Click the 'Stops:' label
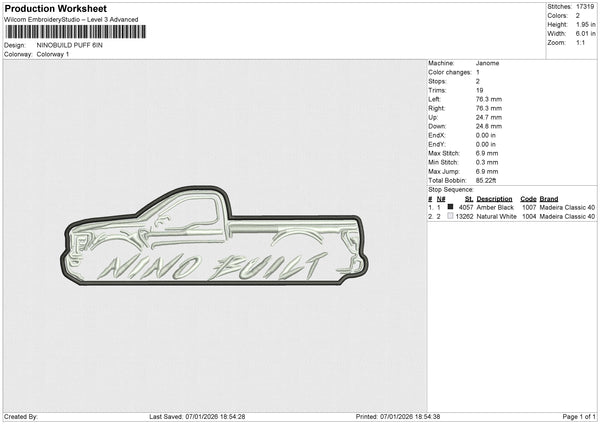 click(437, 82)
